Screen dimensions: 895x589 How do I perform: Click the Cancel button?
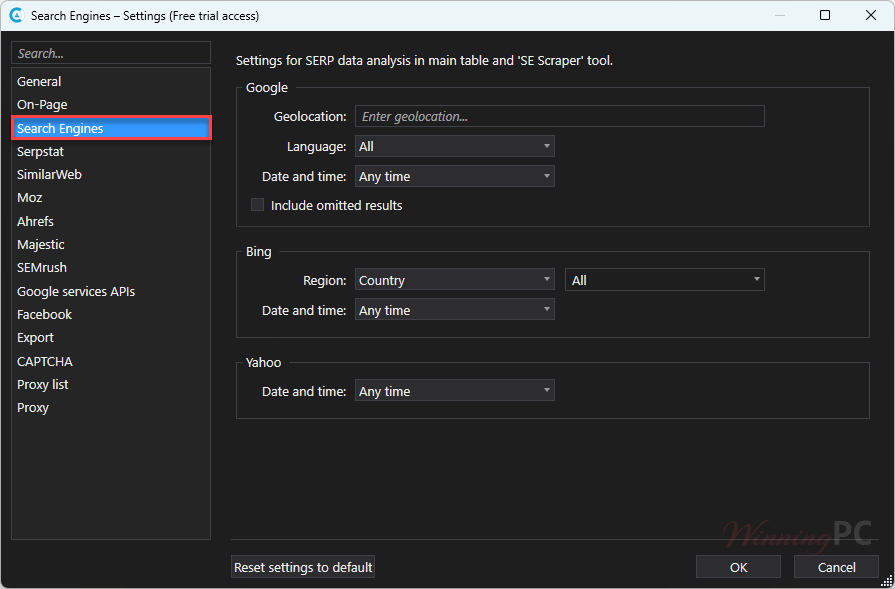836,567
